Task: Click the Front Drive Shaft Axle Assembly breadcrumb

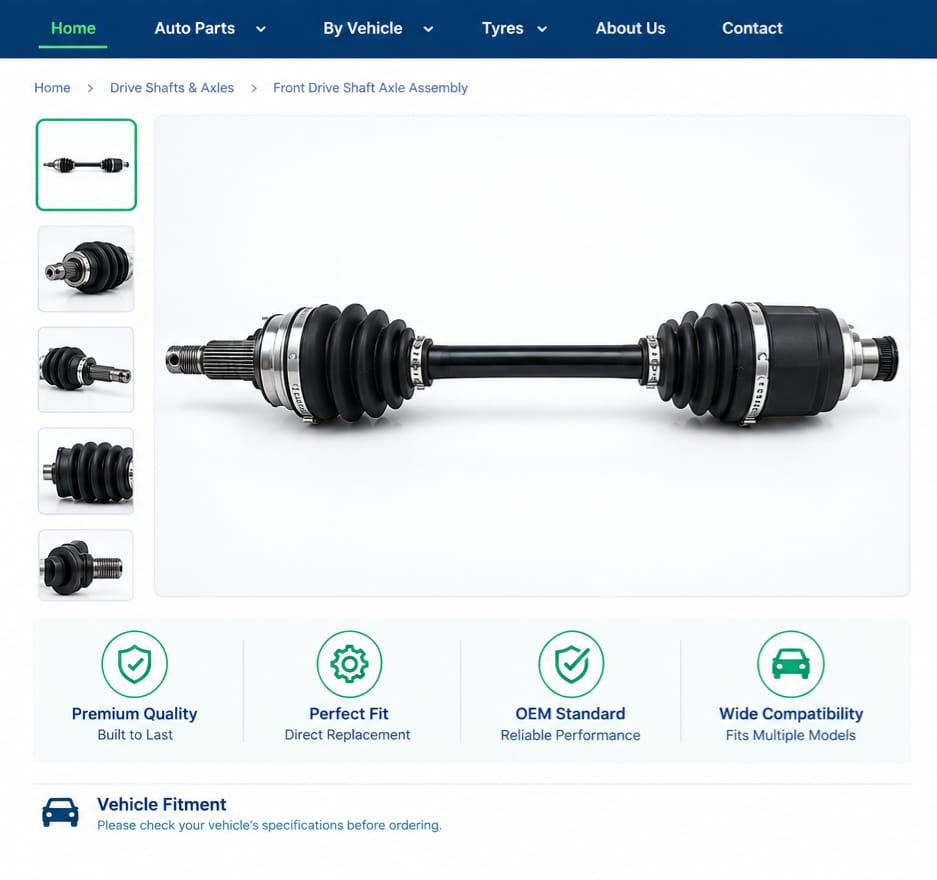Action: click(370, 88)
